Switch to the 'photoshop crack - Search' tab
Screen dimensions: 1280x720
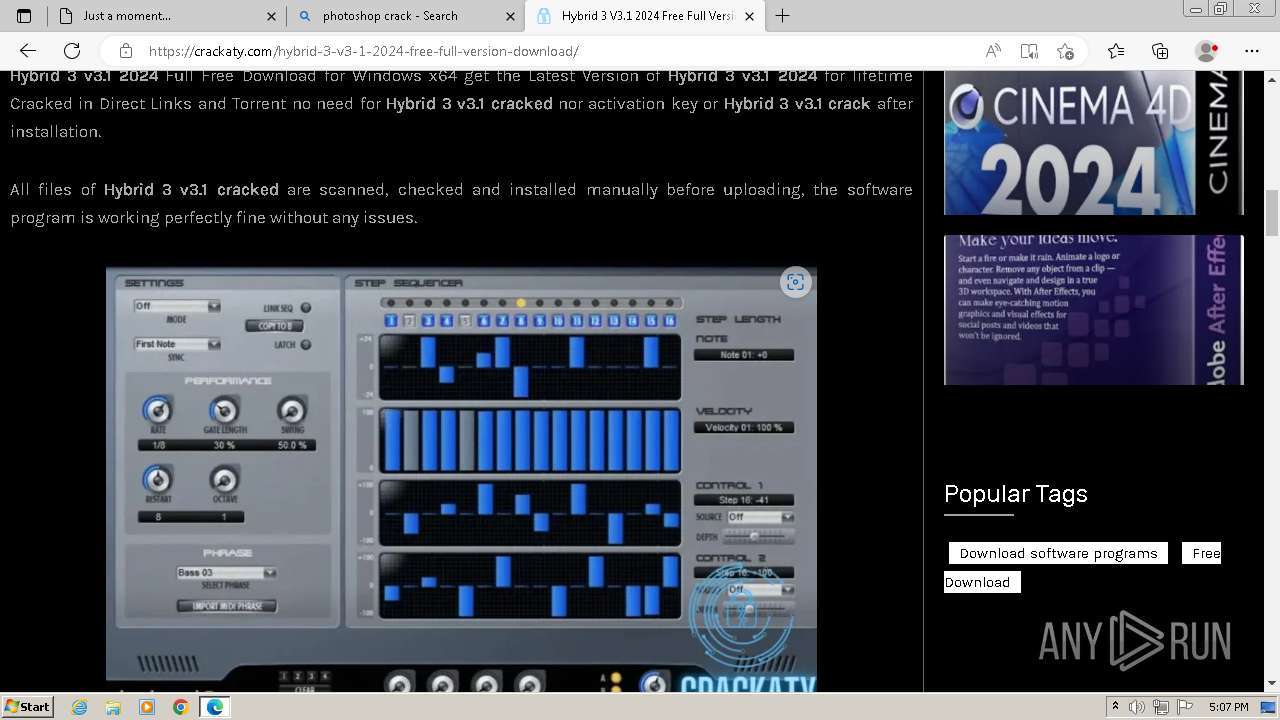405,16
